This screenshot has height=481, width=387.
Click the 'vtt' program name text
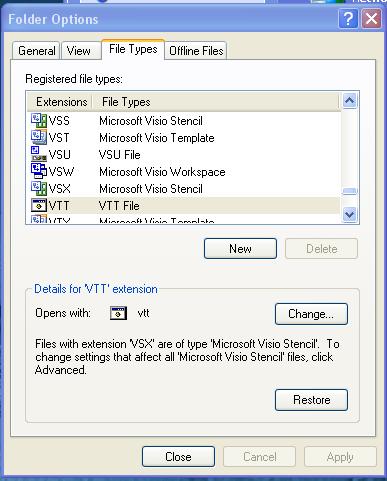(143, 313)
